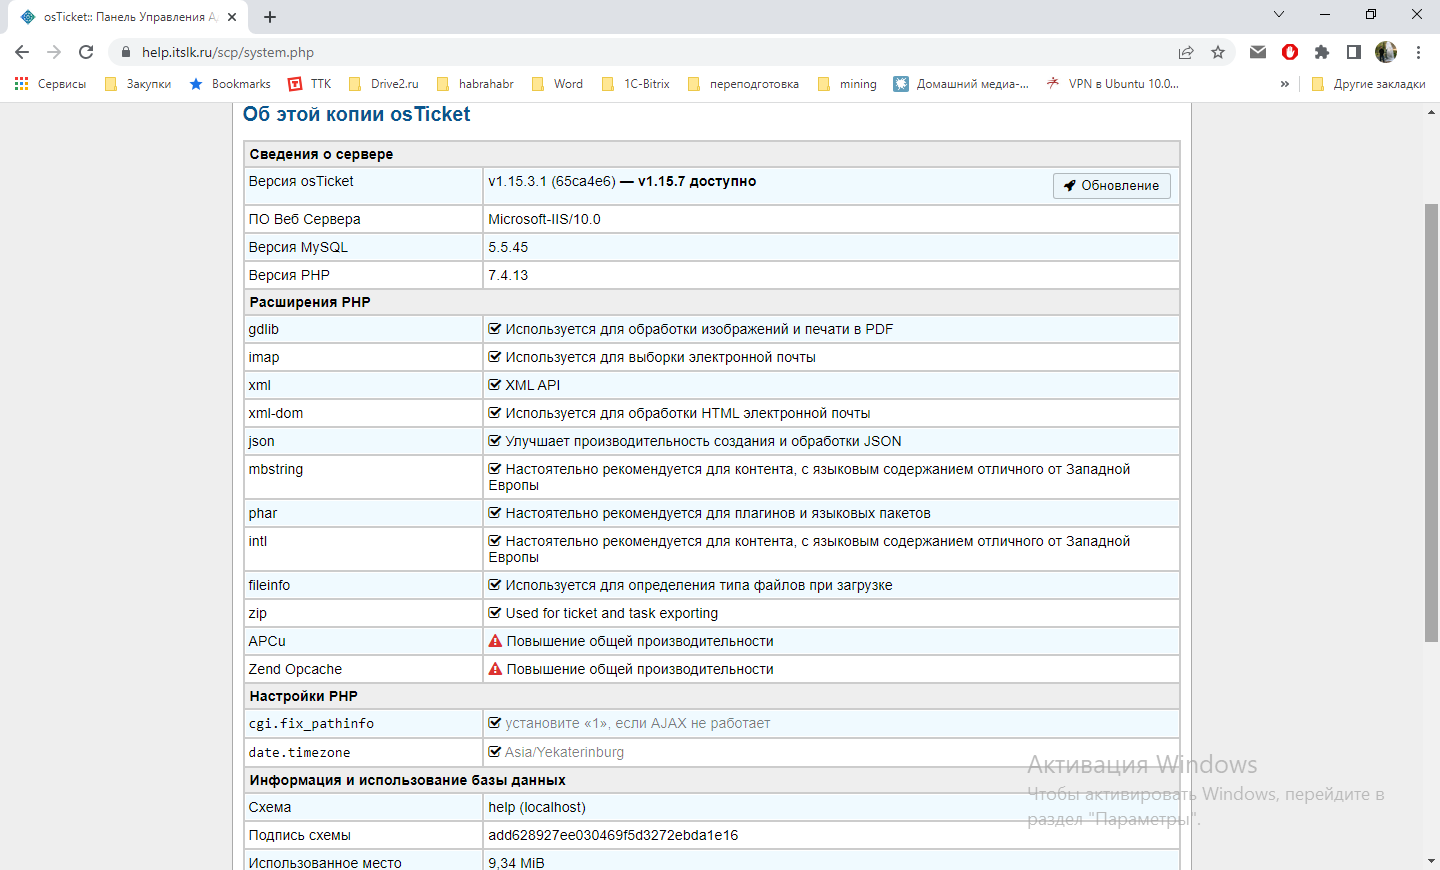The image size is (1440, 870).
Task: Open the habrahabr bookmark folder
Action: pos(475,84)
